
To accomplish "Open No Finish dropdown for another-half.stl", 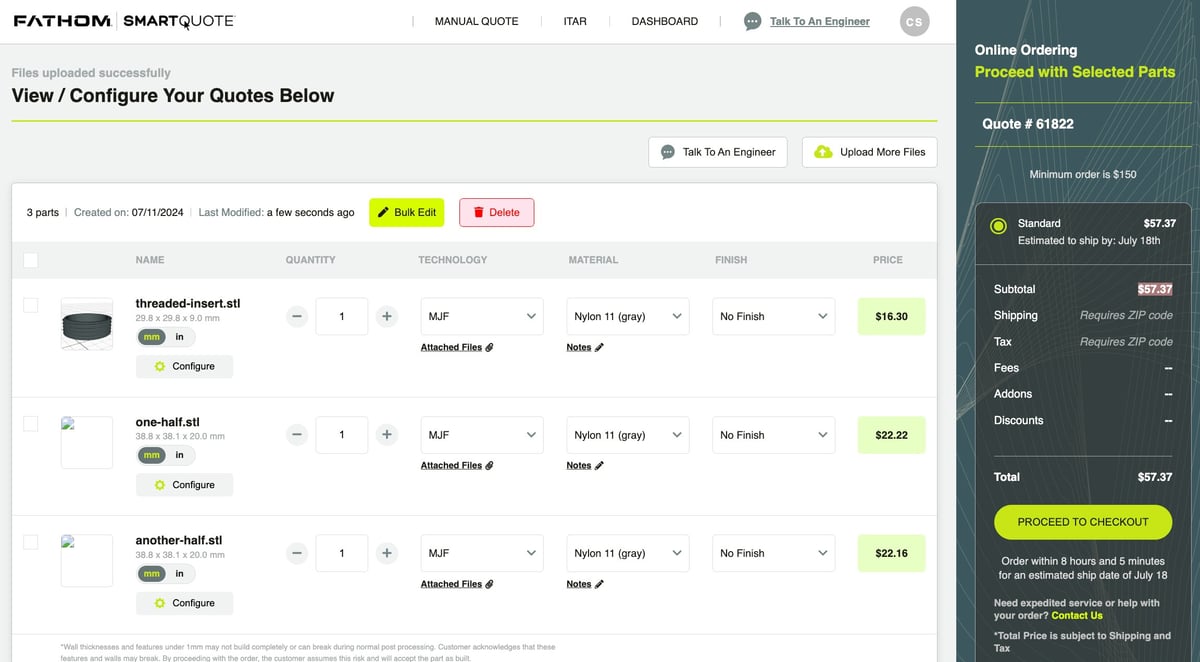I will pyautogui.click(x=773, y=553).
